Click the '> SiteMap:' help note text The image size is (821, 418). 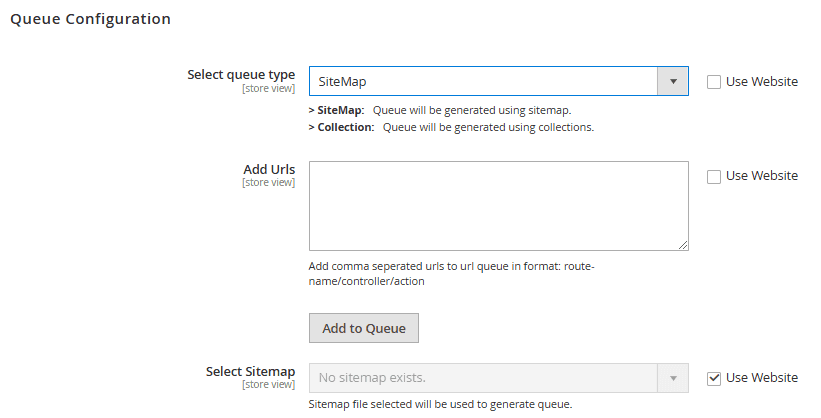337,110
